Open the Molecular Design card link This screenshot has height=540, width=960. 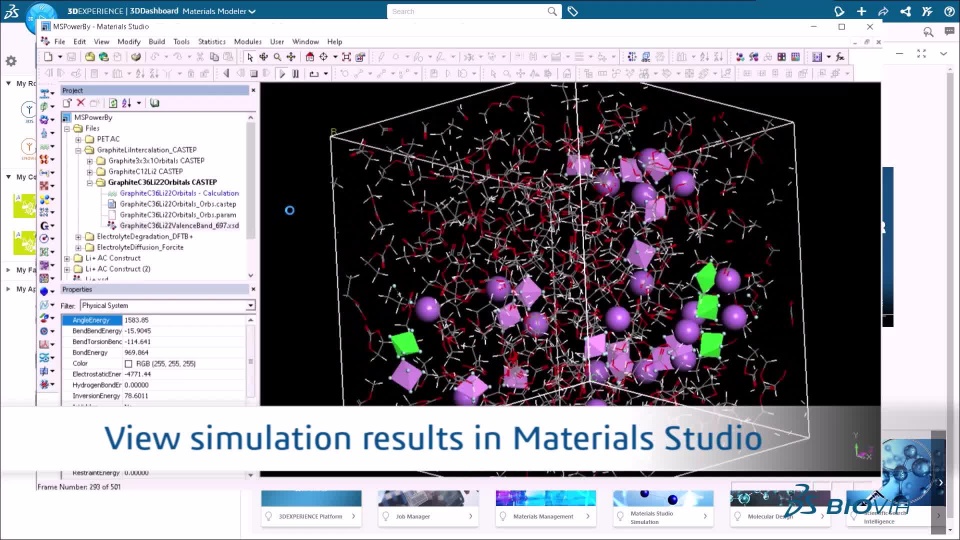pos(779,516)
